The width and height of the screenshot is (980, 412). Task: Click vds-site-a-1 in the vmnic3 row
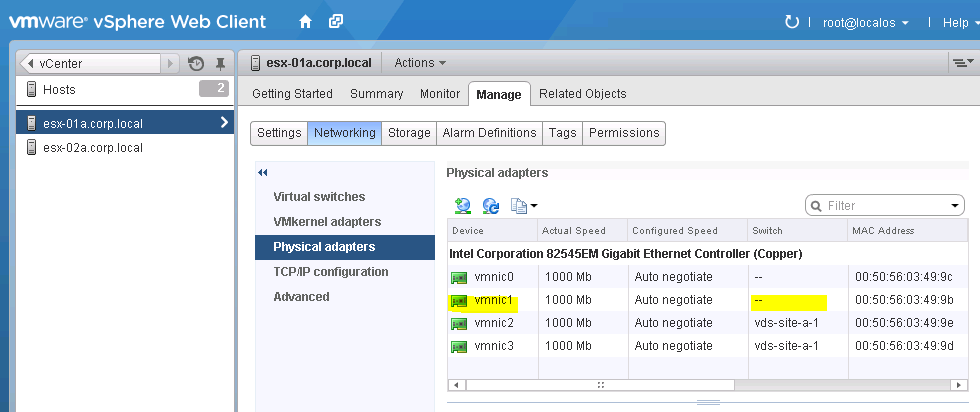(786, 346)
